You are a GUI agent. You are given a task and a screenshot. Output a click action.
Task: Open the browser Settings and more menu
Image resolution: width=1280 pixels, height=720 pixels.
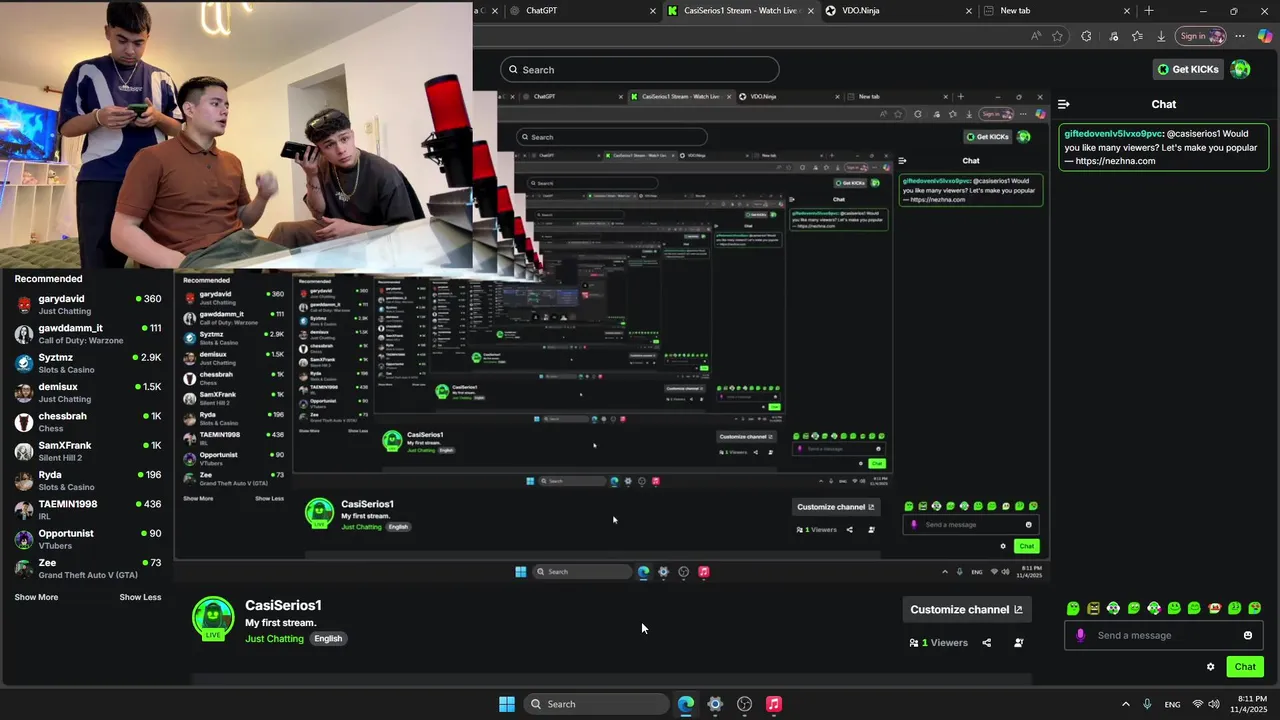[x=1240, y=36]
